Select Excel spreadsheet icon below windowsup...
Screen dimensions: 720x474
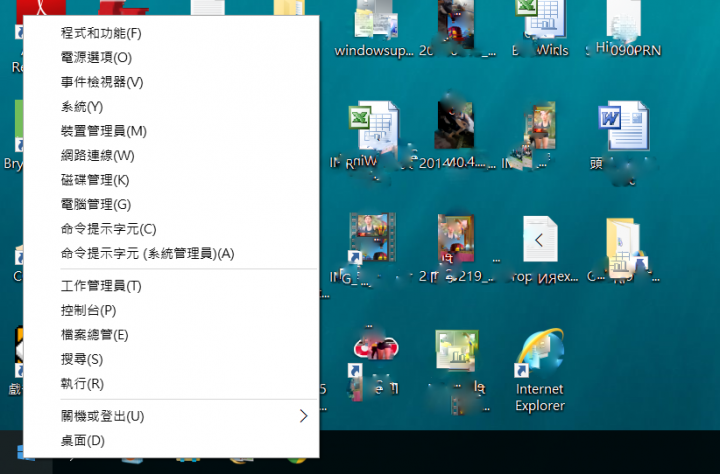(x=373, y=126)
